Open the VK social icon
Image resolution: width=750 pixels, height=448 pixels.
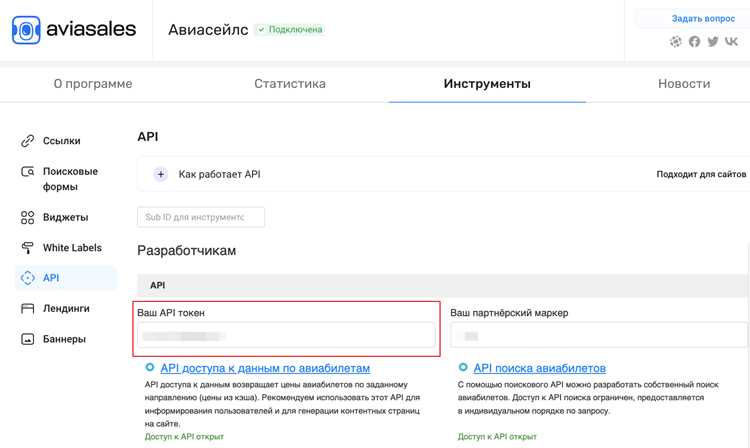[731, 42]
